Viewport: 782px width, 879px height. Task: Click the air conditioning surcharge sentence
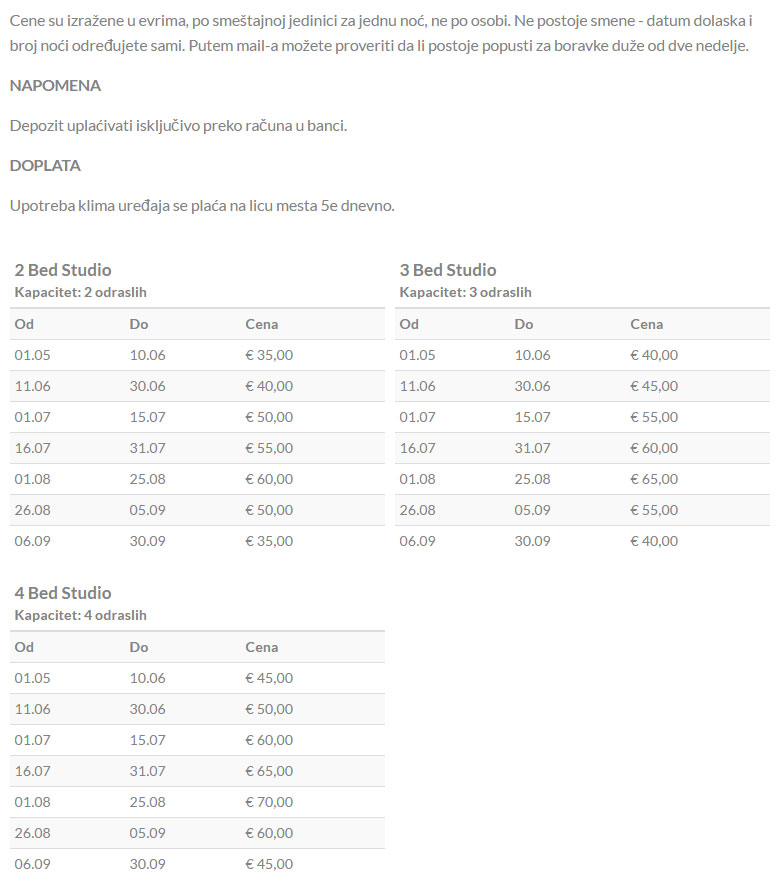(202, 206)
